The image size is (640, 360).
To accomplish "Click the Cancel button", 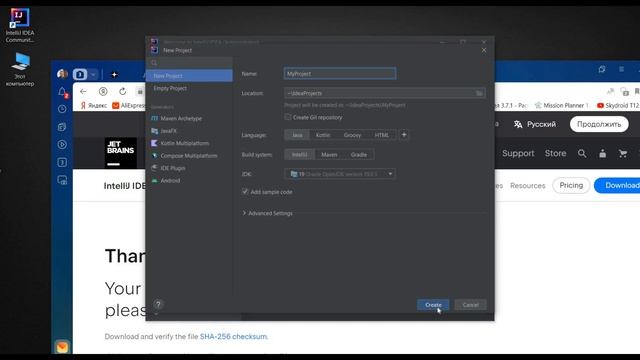I will coord(470,305).
